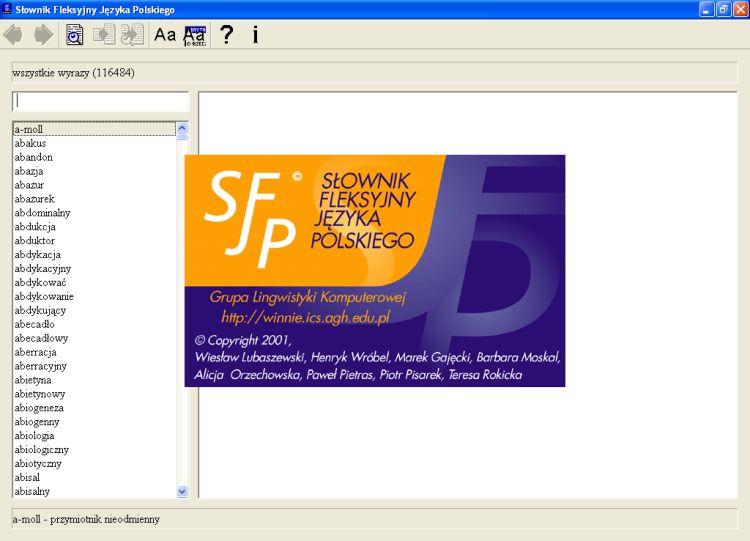
Task: Click the "wszystkie wyrazy (116484)" header text
Action: [x=73, y=73]
